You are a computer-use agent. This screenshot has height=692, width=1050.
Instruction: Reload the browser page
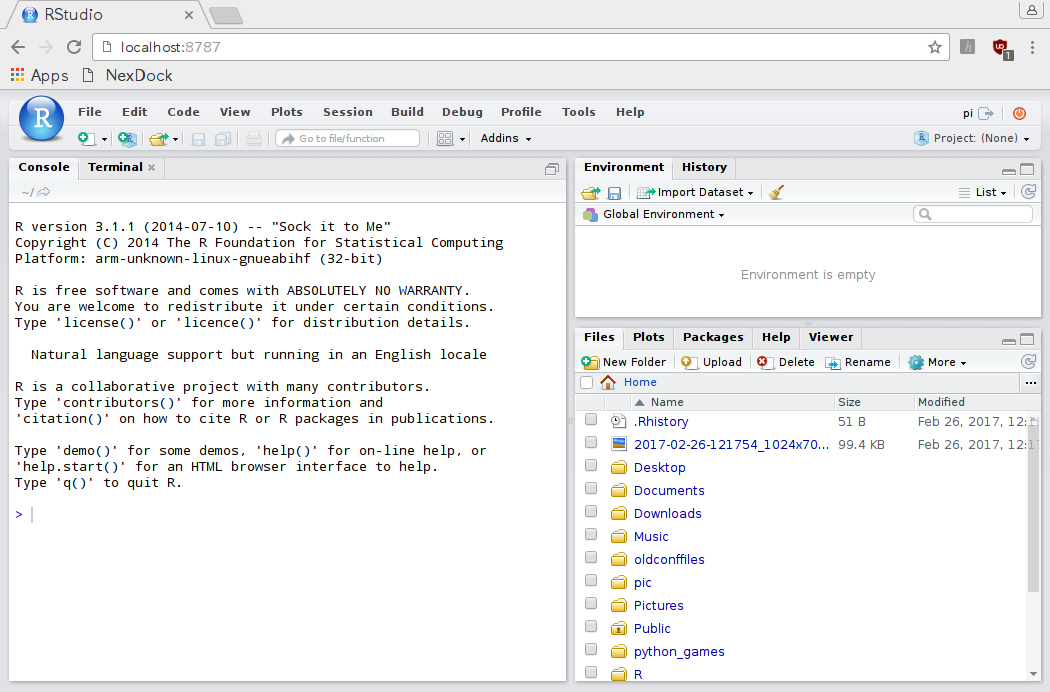tap(74, 47)
